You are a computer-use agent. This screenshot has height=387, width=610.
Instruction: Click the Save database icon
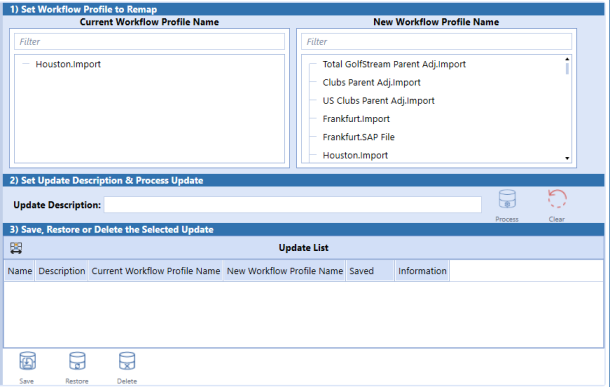(x=27, y=361)
